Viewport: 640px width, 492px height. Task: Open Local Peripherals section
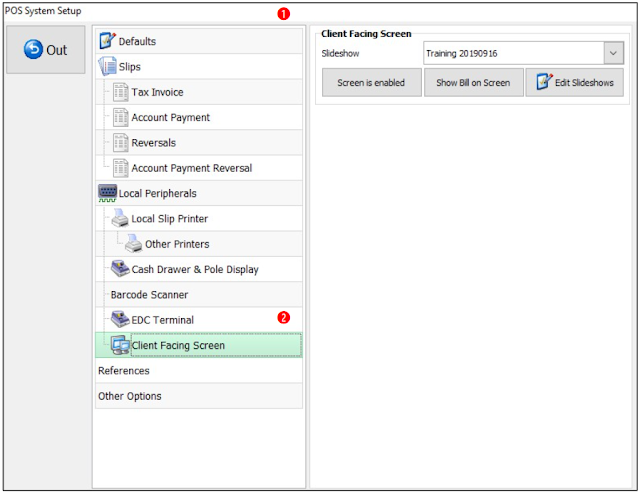point(199,193)
